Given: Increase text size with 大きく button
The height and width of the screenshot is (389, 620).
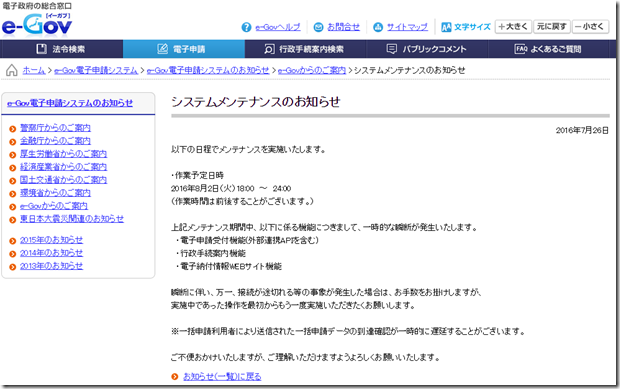Looking at the screenshot, I should coord(513,27).
